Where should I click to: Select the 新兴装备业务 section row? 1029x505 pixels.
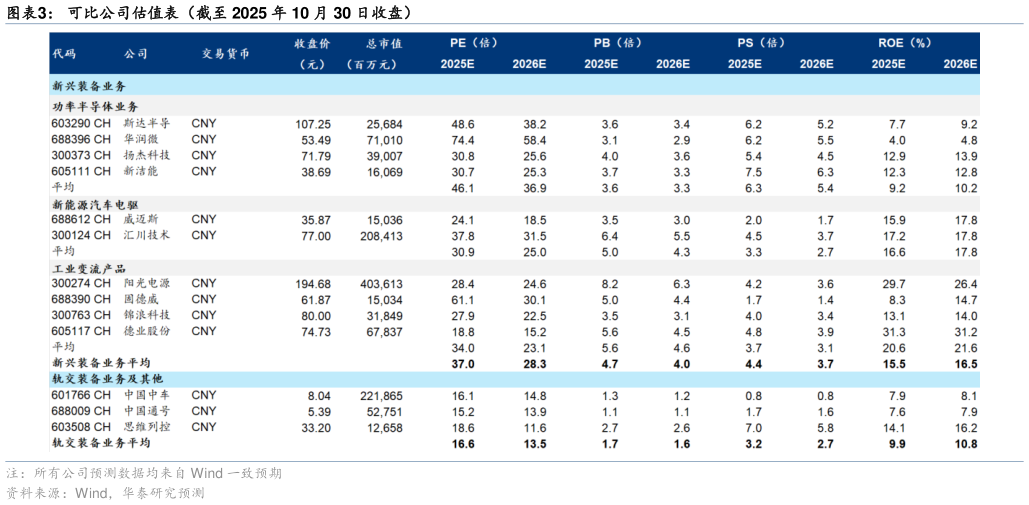[514, 85]
